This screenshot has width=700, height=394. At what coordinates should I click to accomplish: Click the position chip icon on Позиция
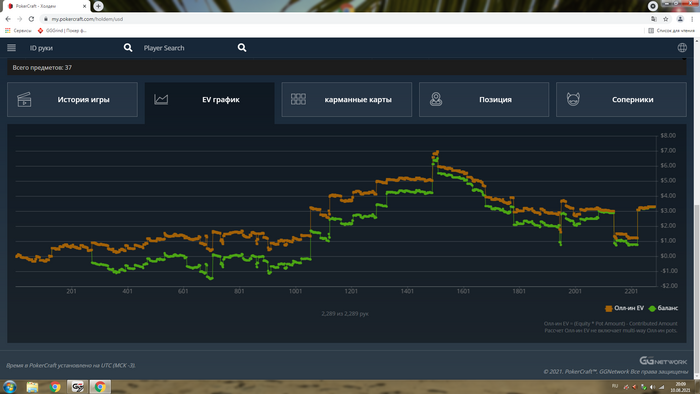pos(436,99)
